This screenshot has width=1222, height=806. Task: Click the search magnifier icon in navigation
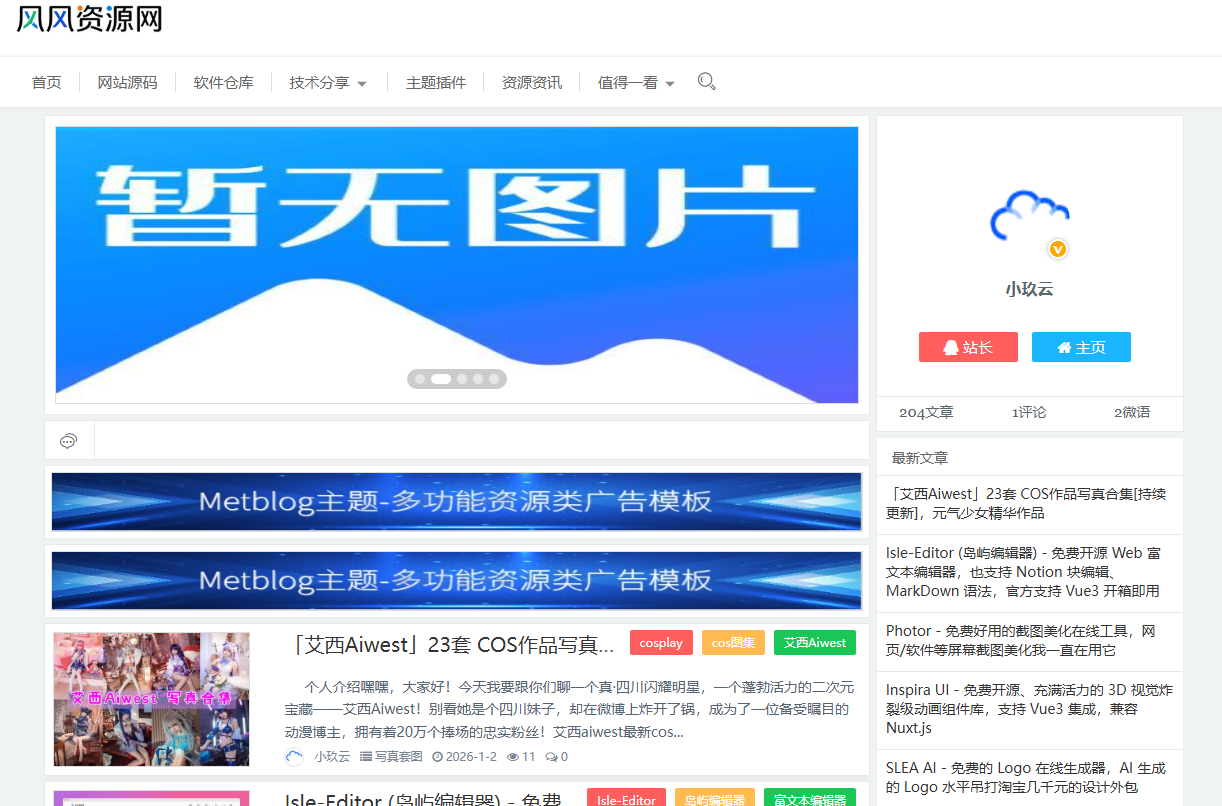[x=707, y=81]
